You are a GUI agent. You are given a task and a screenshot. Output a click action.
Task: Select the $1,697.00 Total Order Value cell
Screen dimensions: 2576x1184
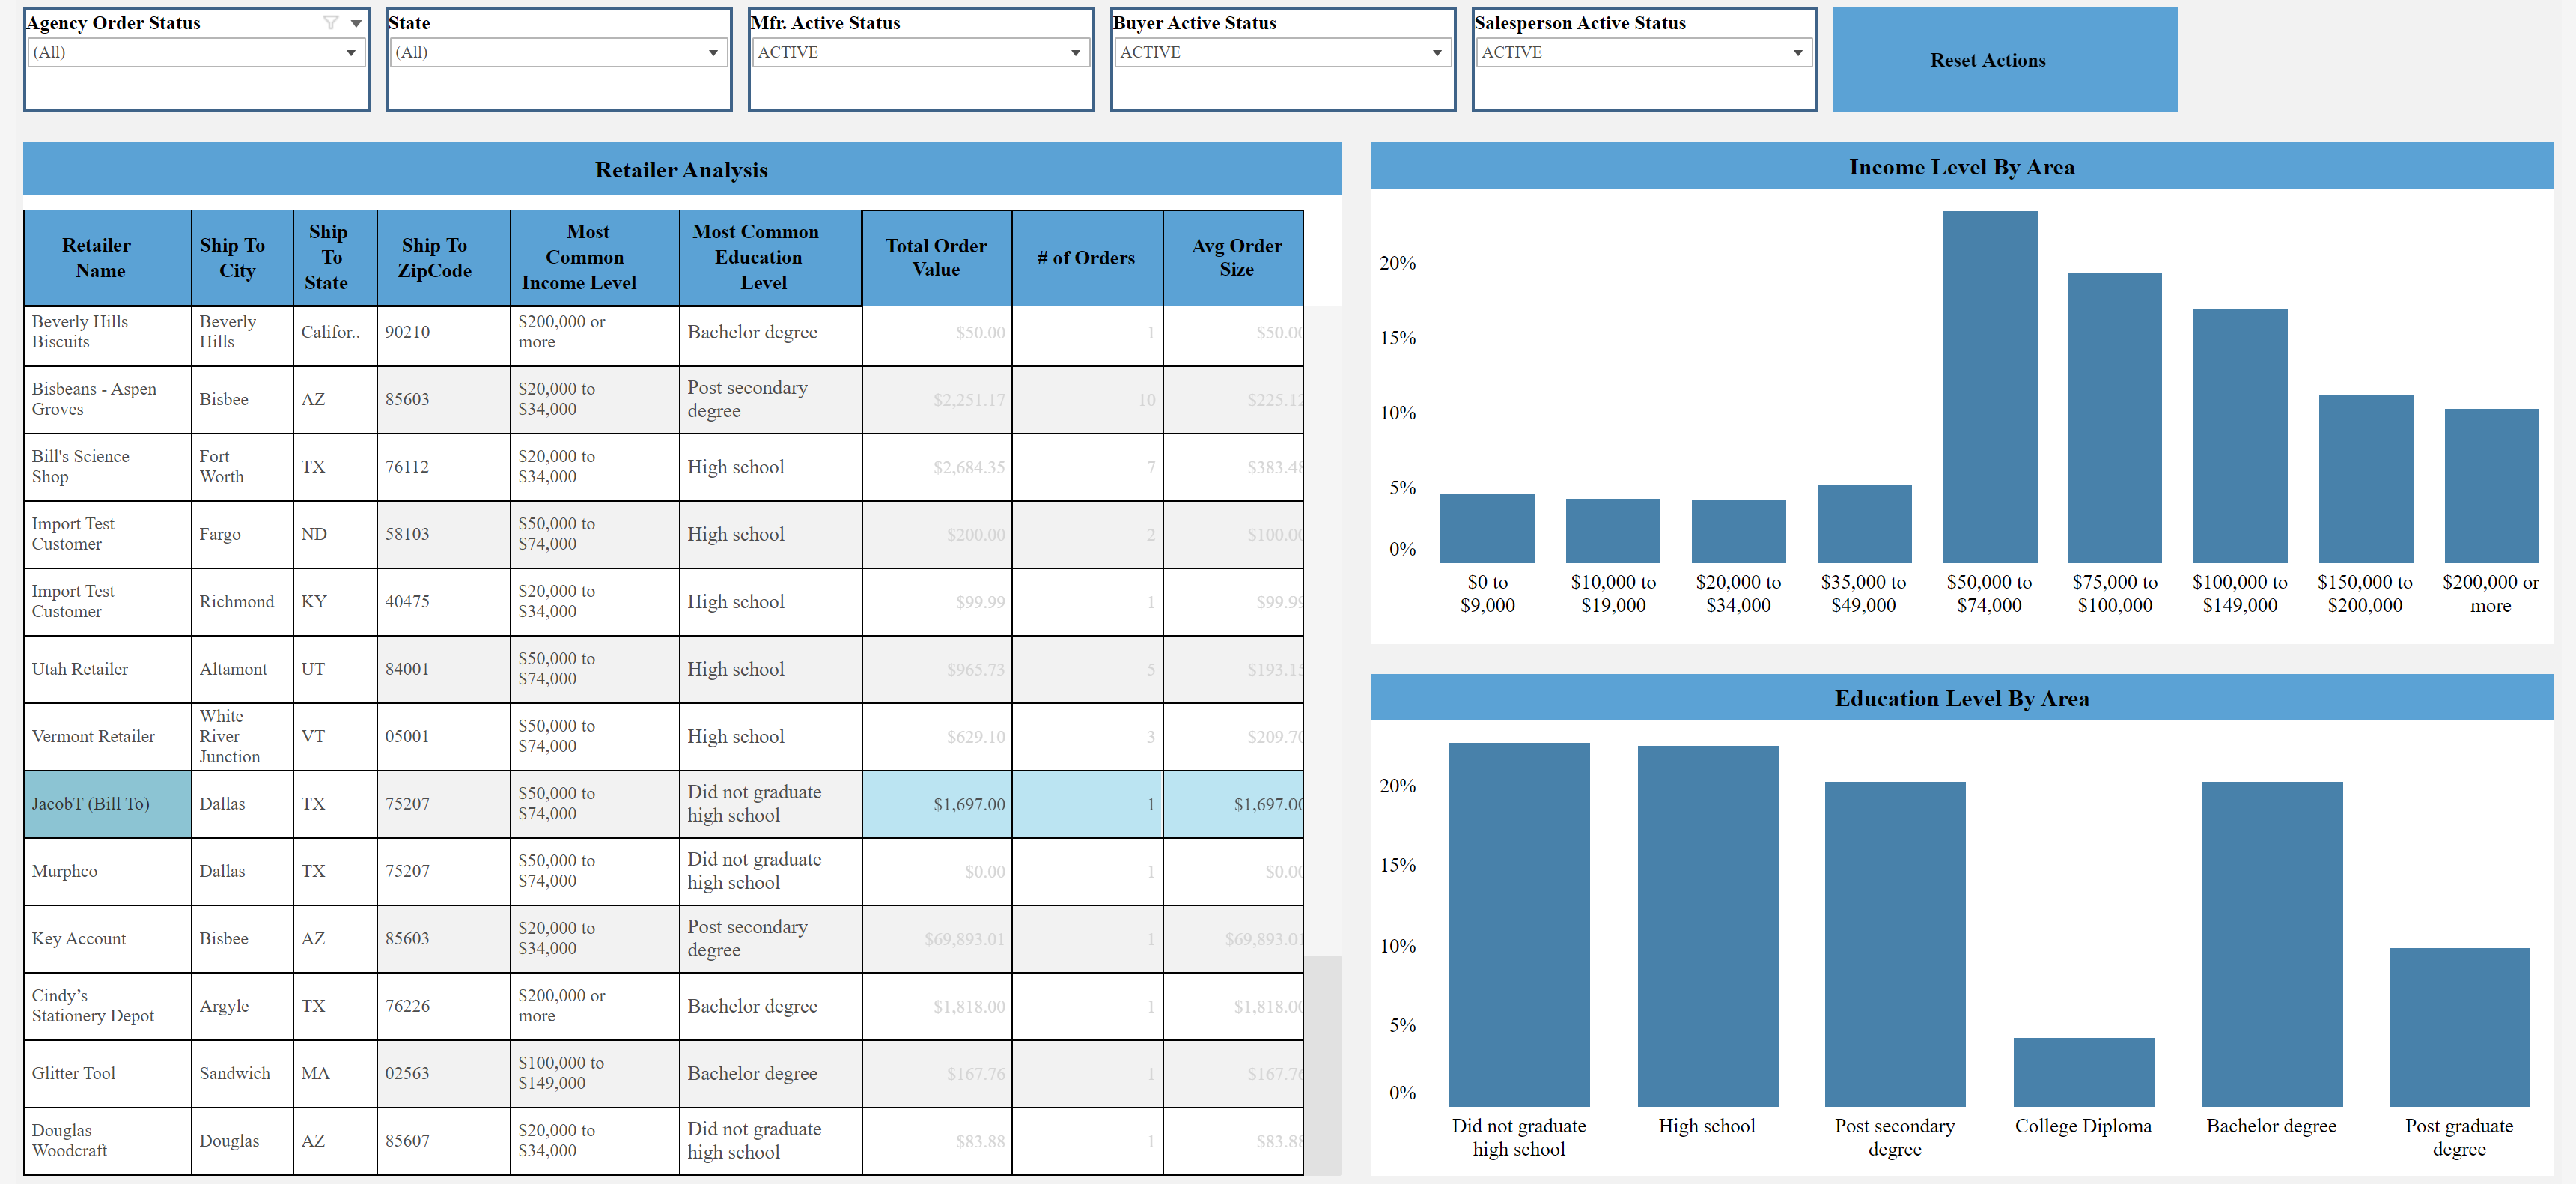coord(936,804)
